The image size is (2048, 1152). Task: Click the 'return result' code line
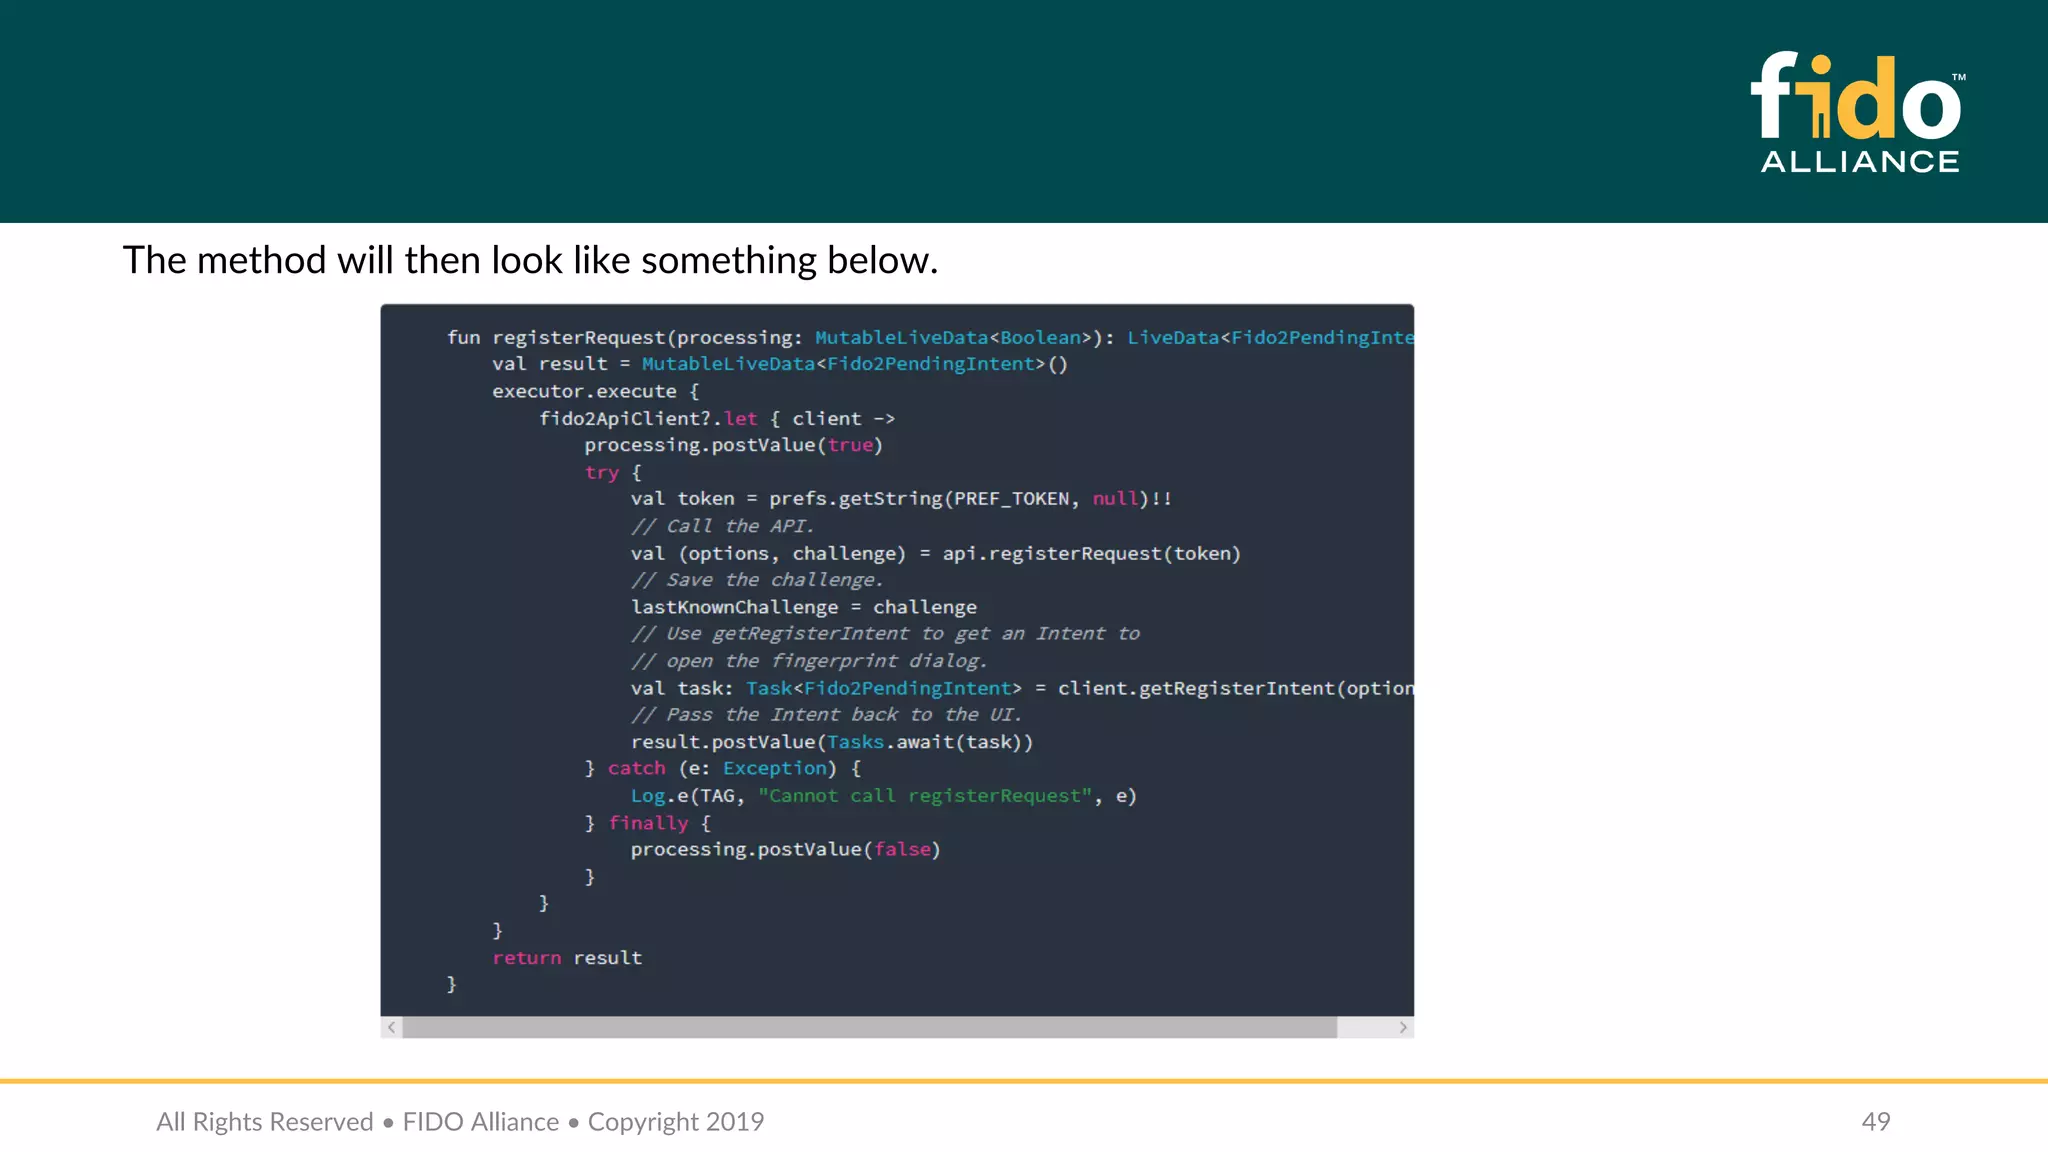[567, 957]
